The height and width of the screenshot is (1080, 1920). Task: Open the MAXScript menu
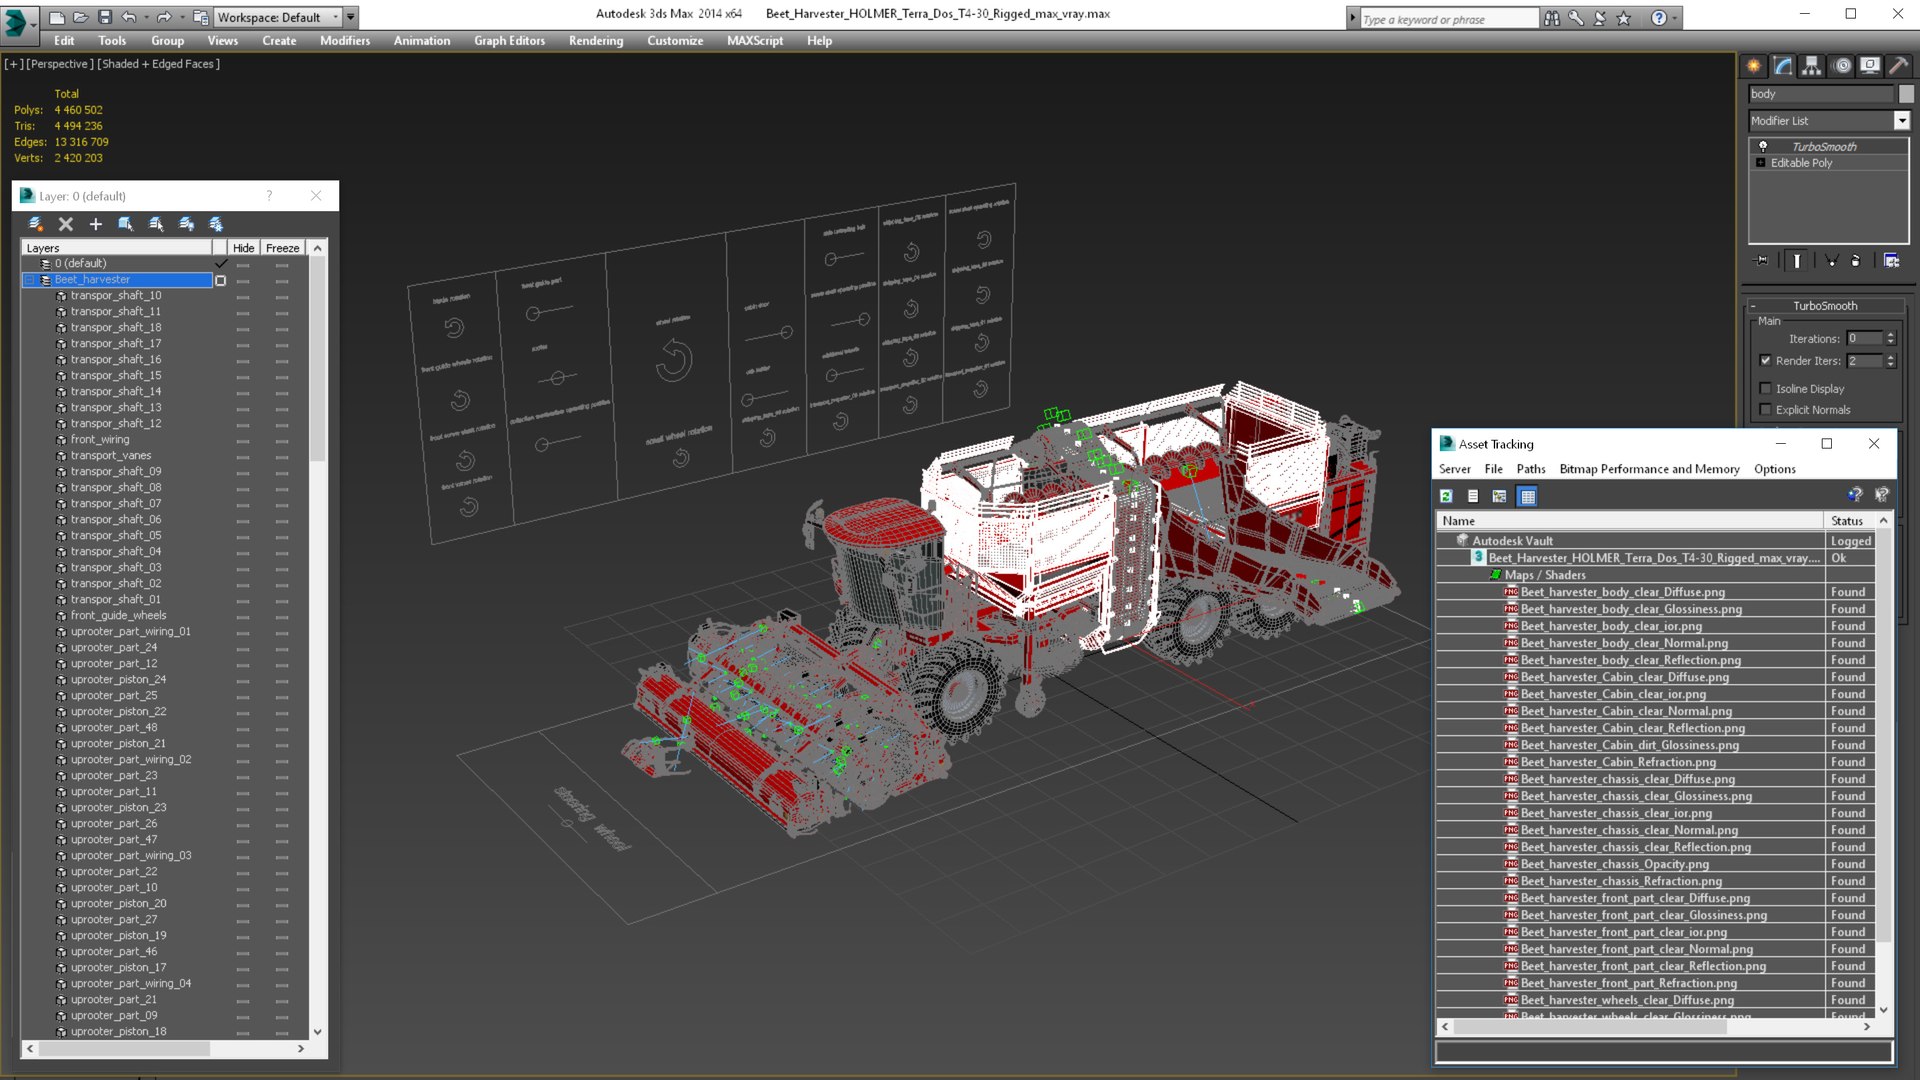coord(755,41)
